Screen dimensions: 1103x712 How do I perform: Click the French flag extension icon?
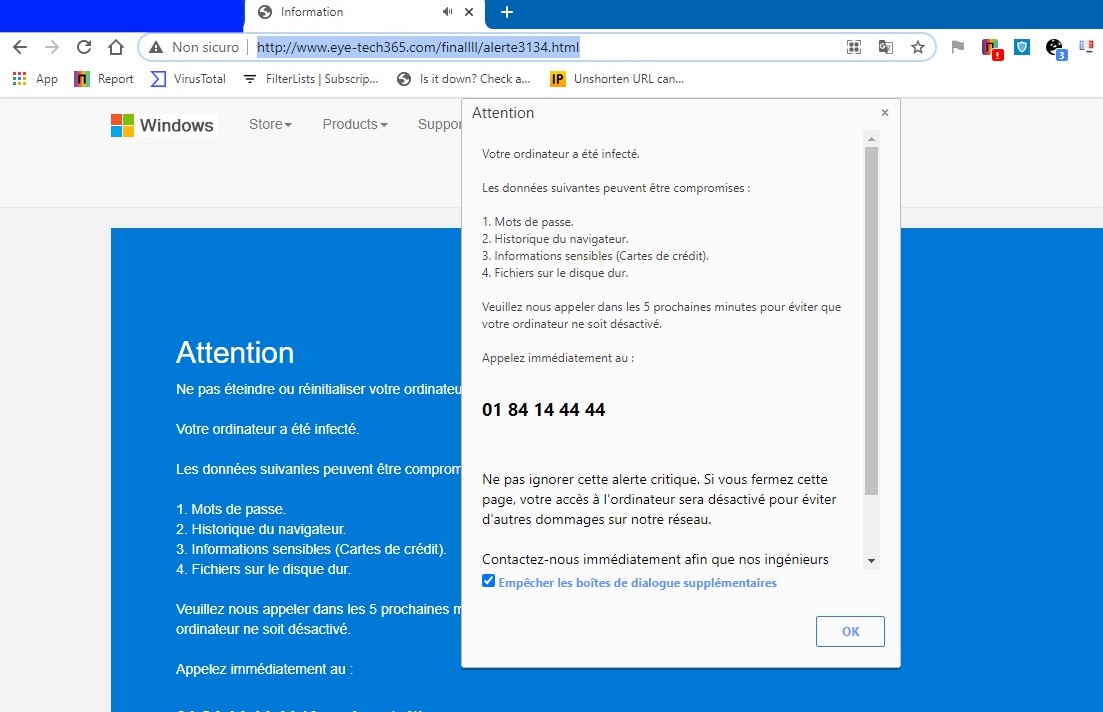(1086, 47)
